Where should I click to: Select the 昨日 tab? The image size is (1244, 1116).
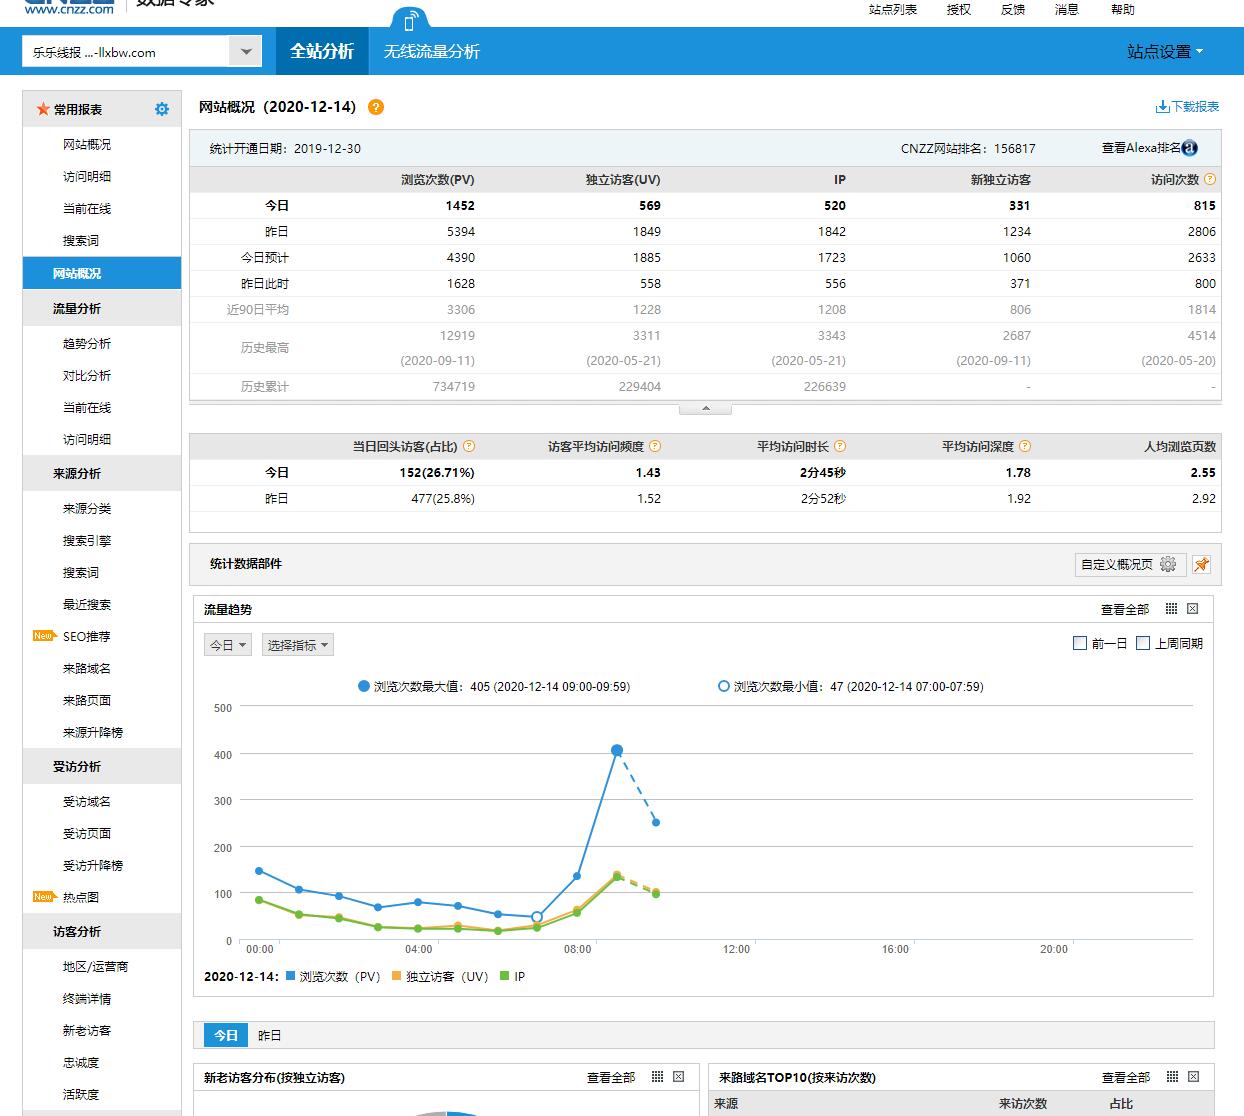pos(269,1035)
